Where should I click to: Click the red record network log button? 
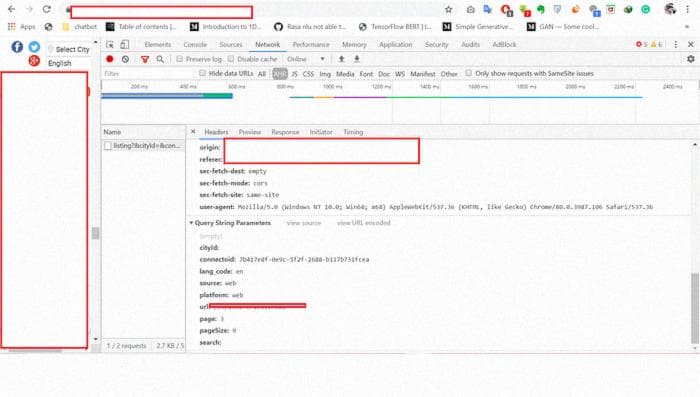(x=110, y=59)
